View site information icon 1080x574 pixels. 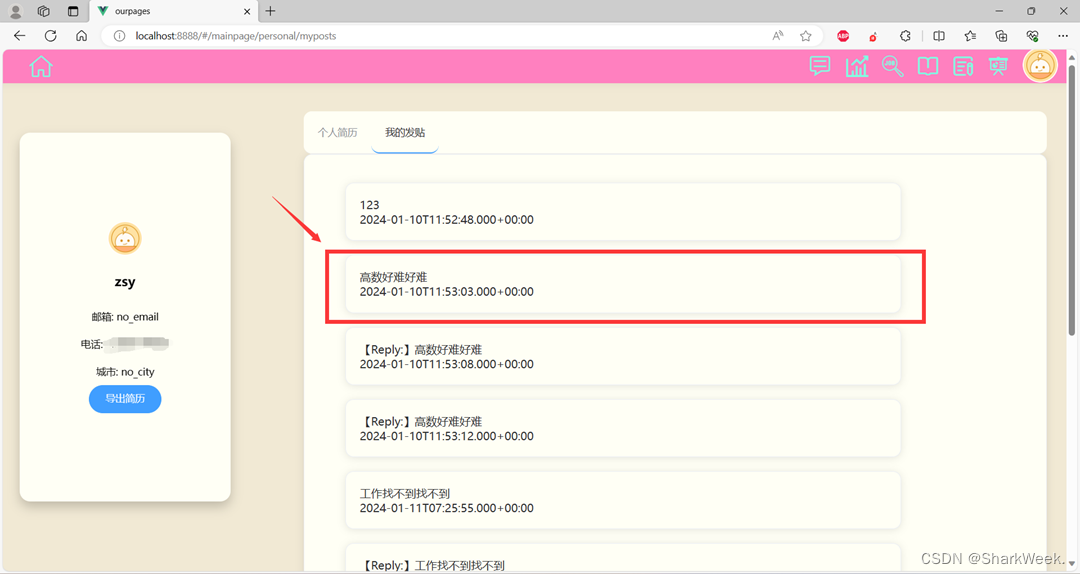click(119, 36)
